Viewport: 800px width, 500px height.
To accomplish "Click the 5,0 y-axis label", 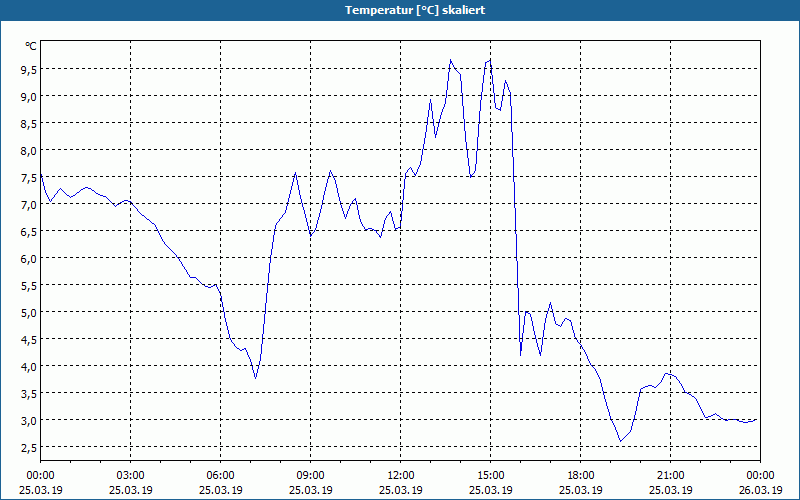I will 28,313.
